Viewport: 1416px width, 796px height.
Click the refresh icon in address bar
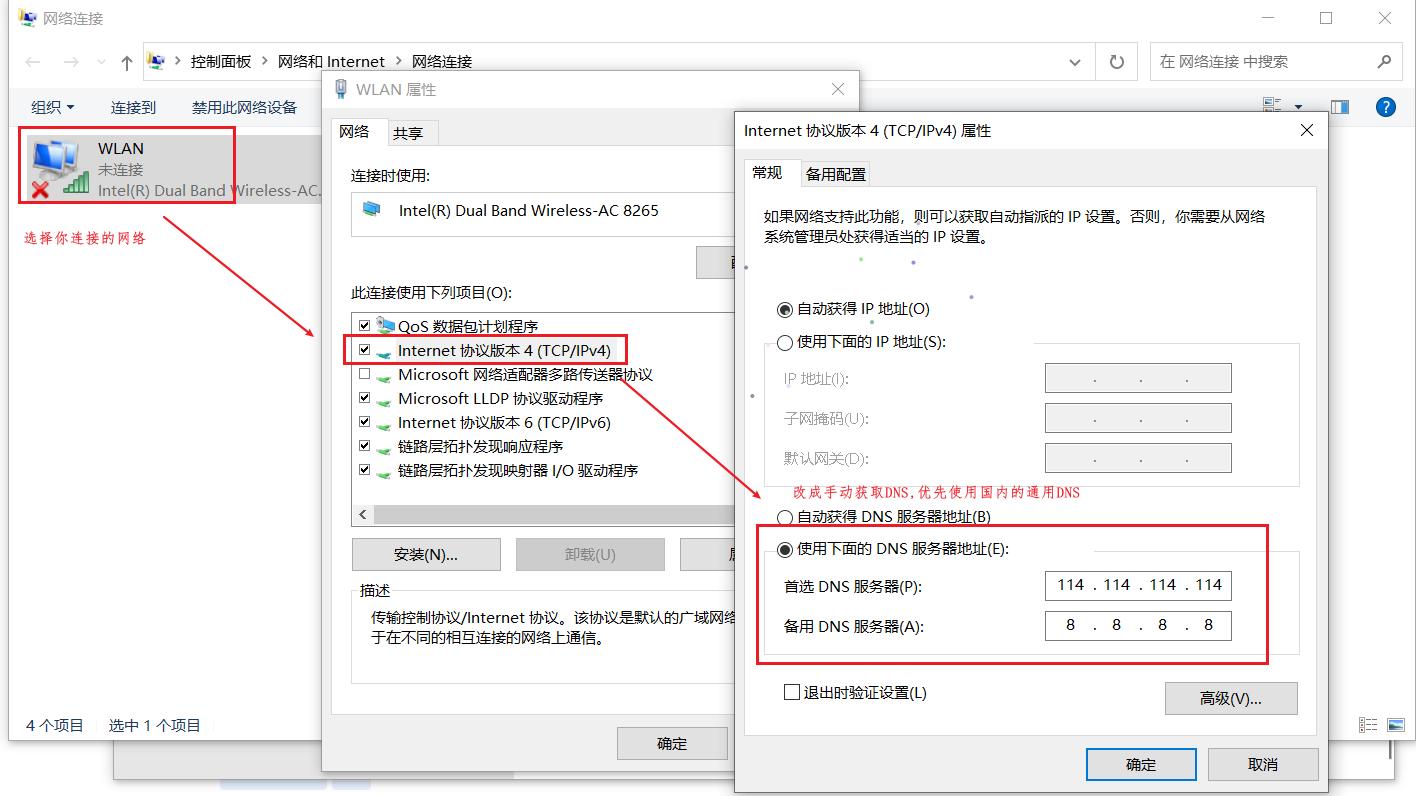pyautogui.click(x=1117, y=62)
